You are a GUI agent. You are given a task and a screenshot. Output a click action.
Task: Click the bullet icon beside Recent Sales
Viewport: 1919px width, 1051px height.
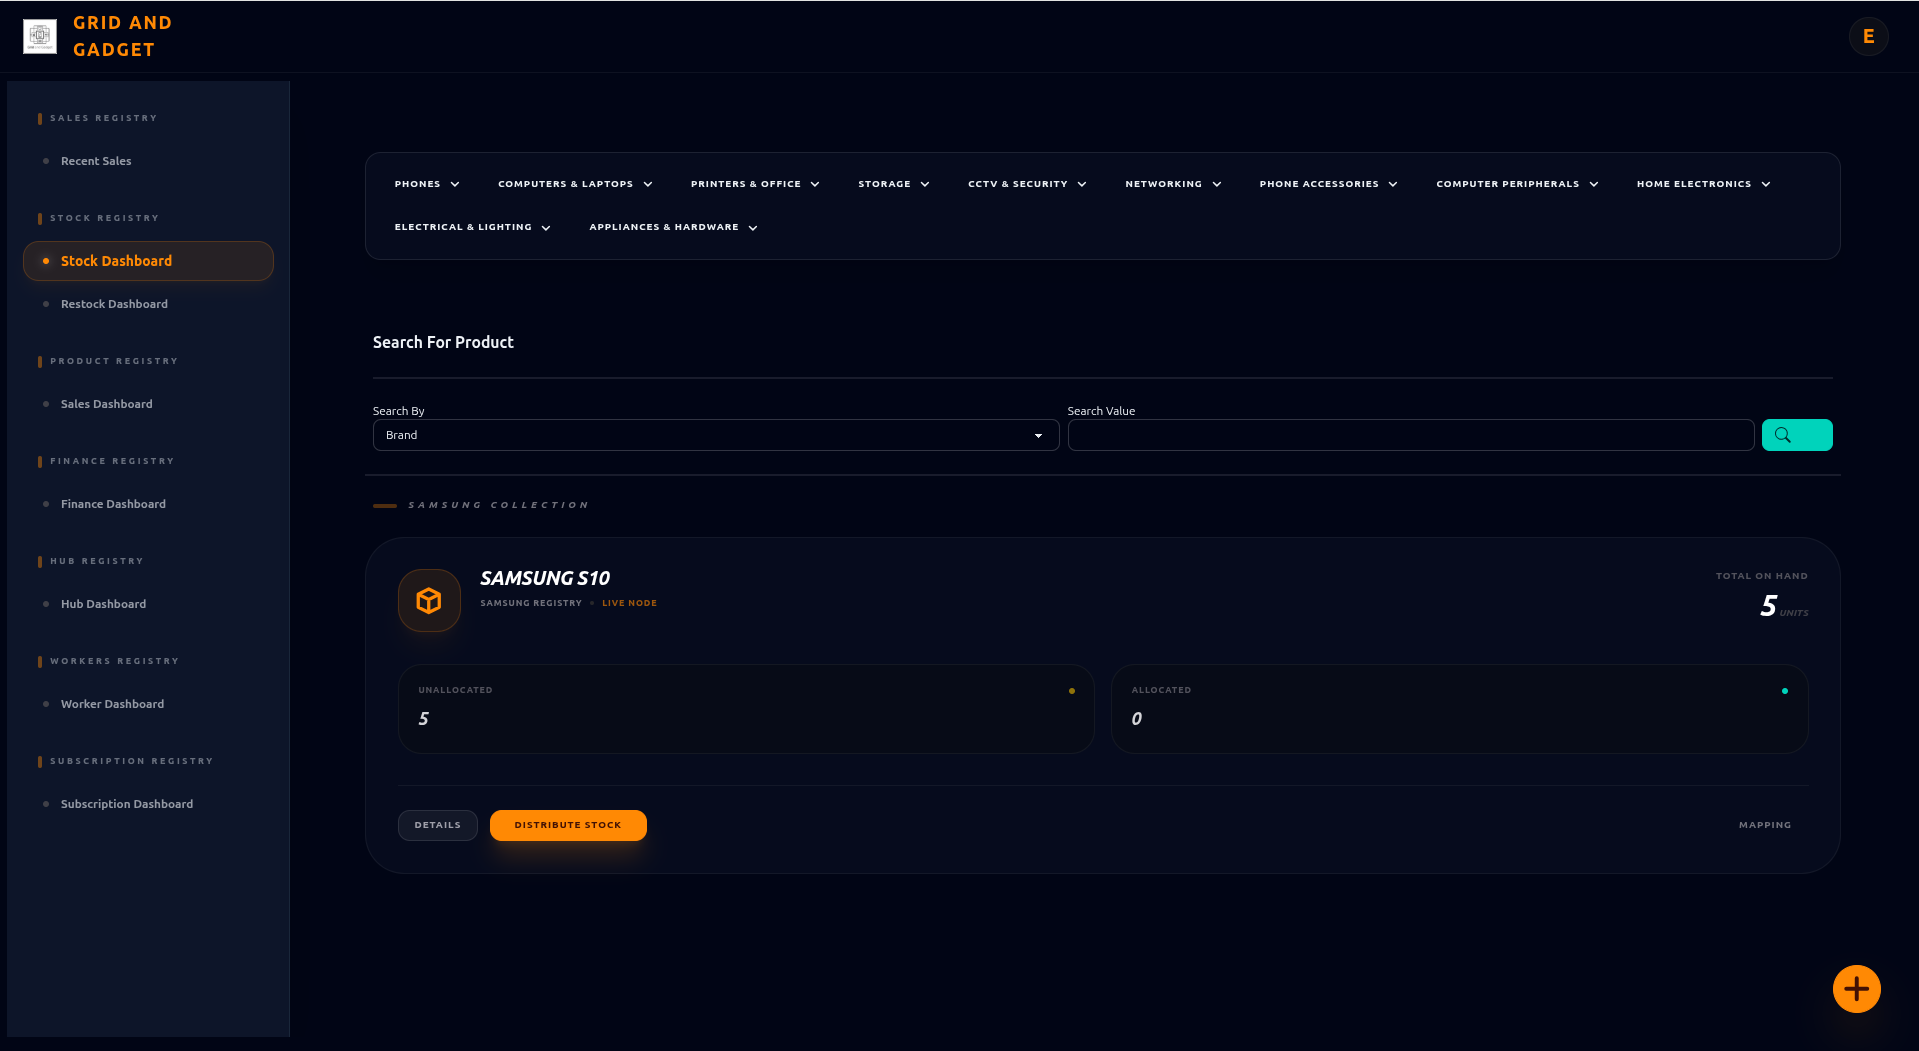click(x=44, y=160)
